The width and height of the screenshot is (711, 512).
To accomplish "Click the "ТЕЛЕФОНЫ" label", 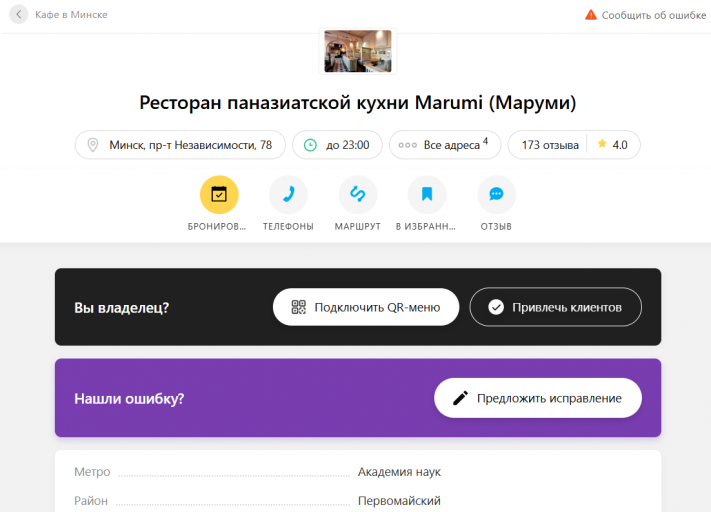I will pyautogui.click(x=288, y=226).
